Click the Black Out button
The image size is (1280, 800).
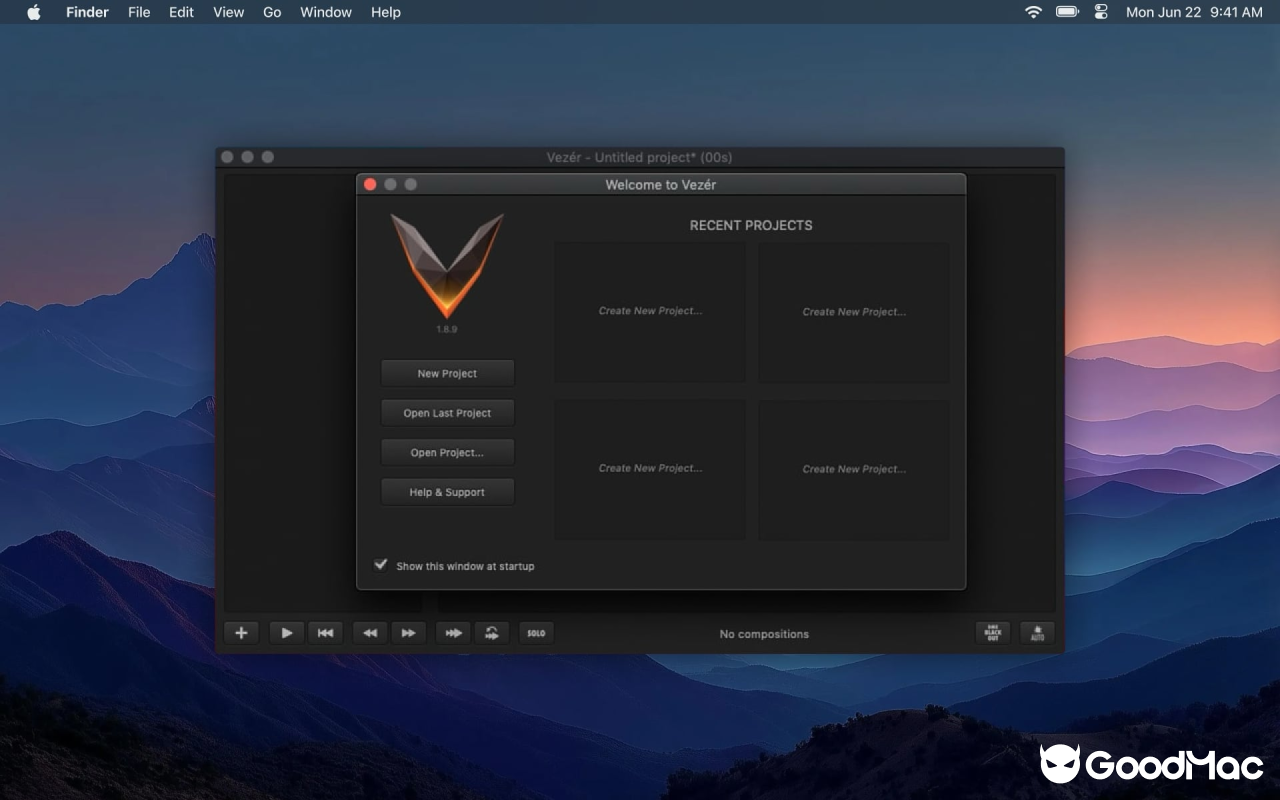coord(993,633)
